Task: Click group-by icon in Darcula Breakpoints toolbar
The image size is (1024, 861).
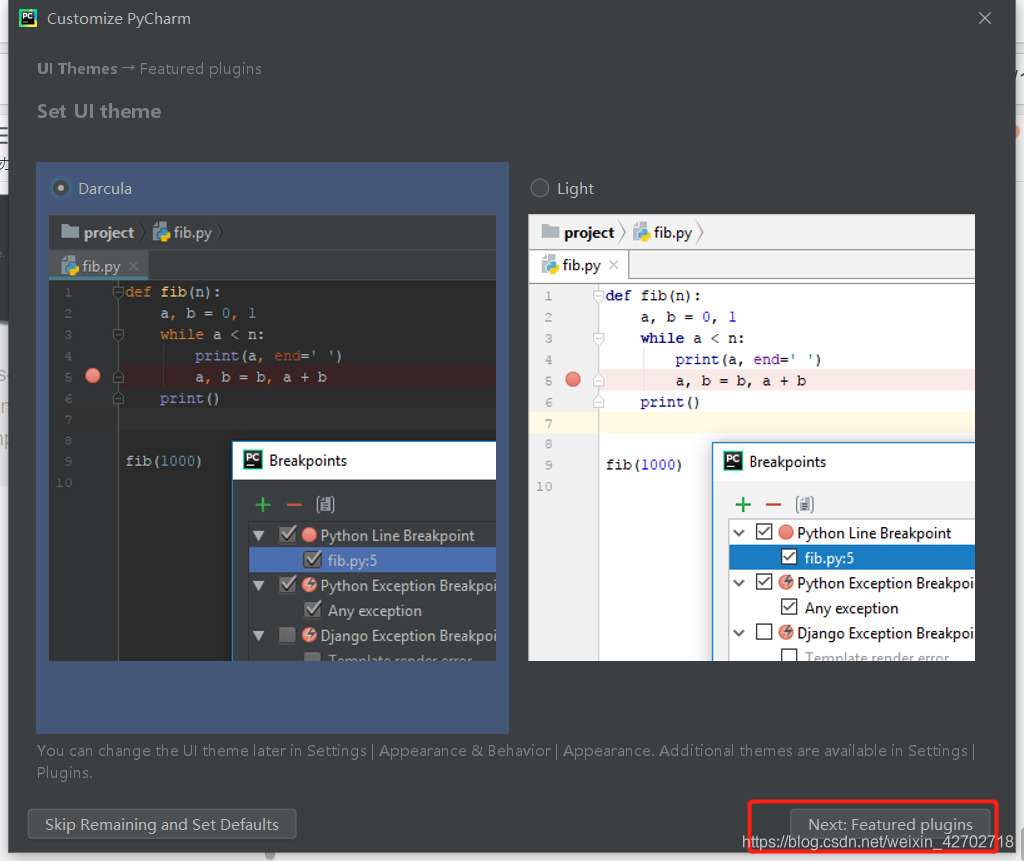Action: (x=325, y=504)
